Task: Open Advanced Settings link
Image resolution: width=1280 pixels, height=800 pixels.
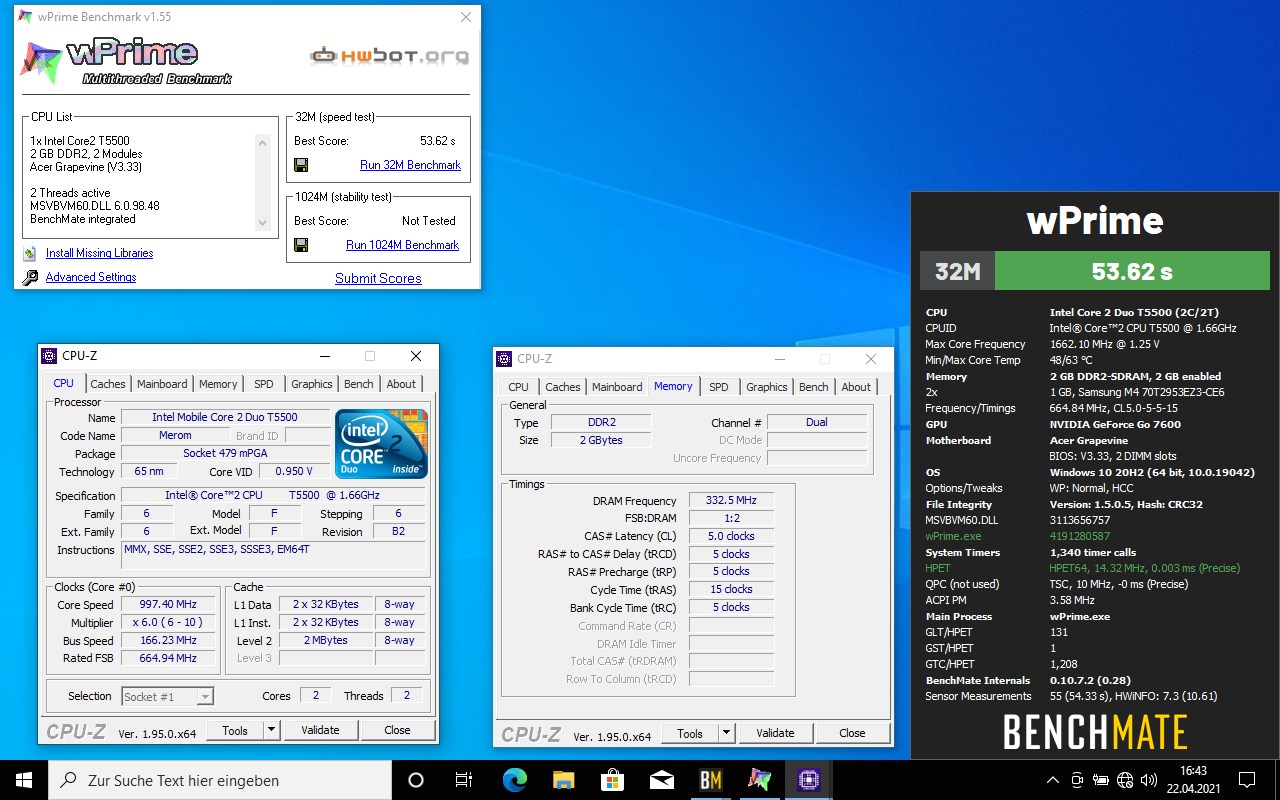Action: pos(91,277)
